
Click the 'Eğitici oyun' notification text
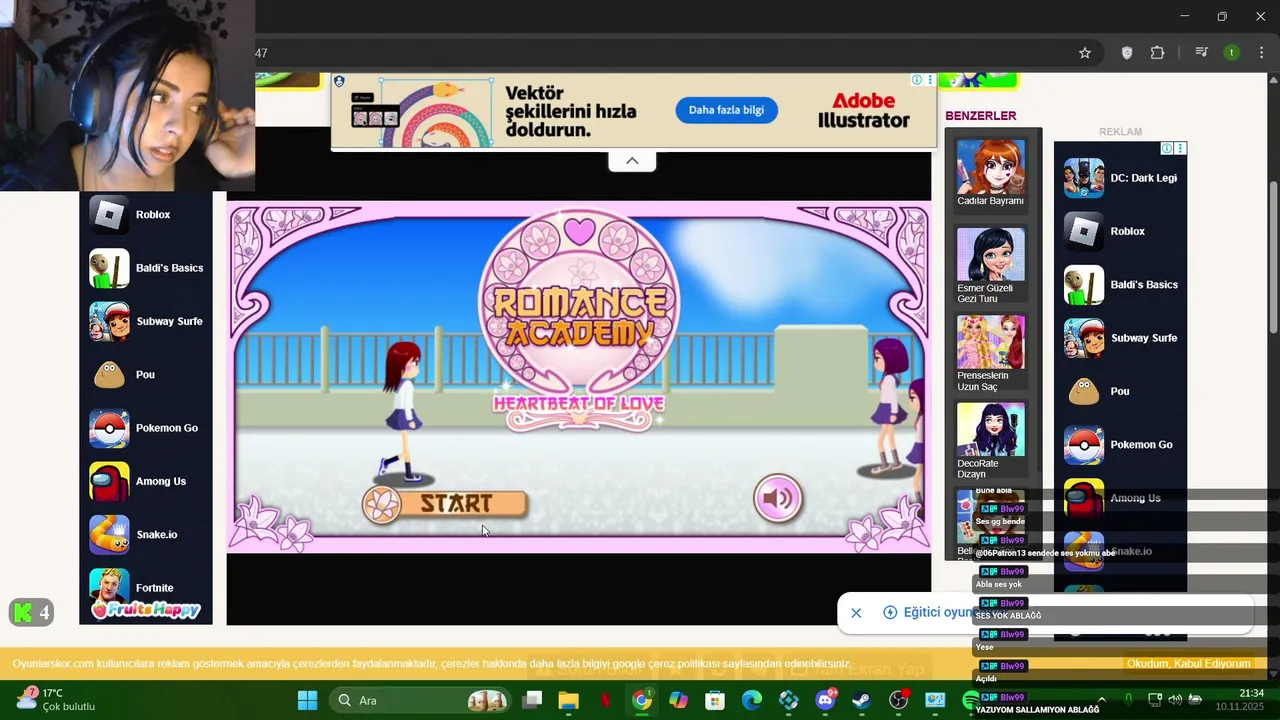point(938,613)
